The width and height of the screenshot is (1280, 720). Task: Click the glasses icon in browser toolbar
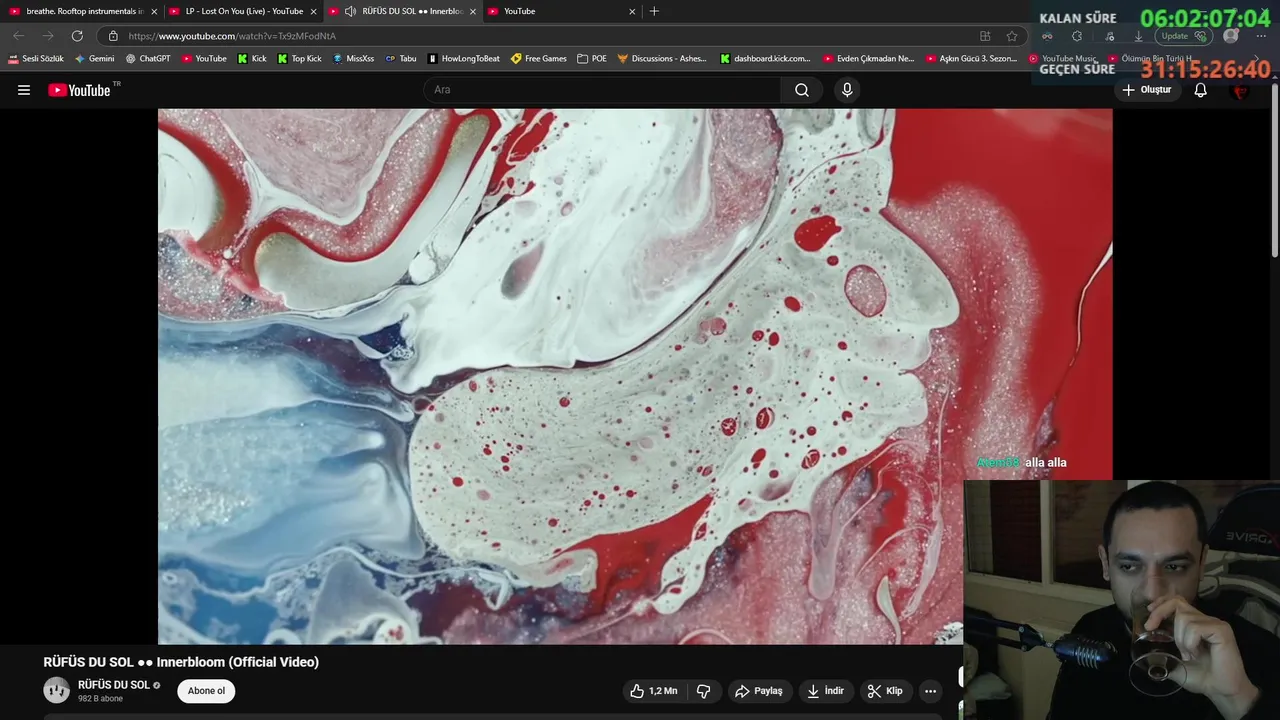1047,36
